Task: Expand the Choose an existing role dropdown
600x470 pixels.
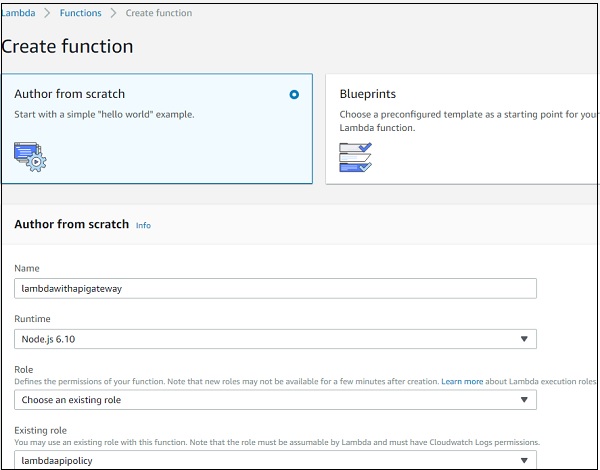Action: 276,400
